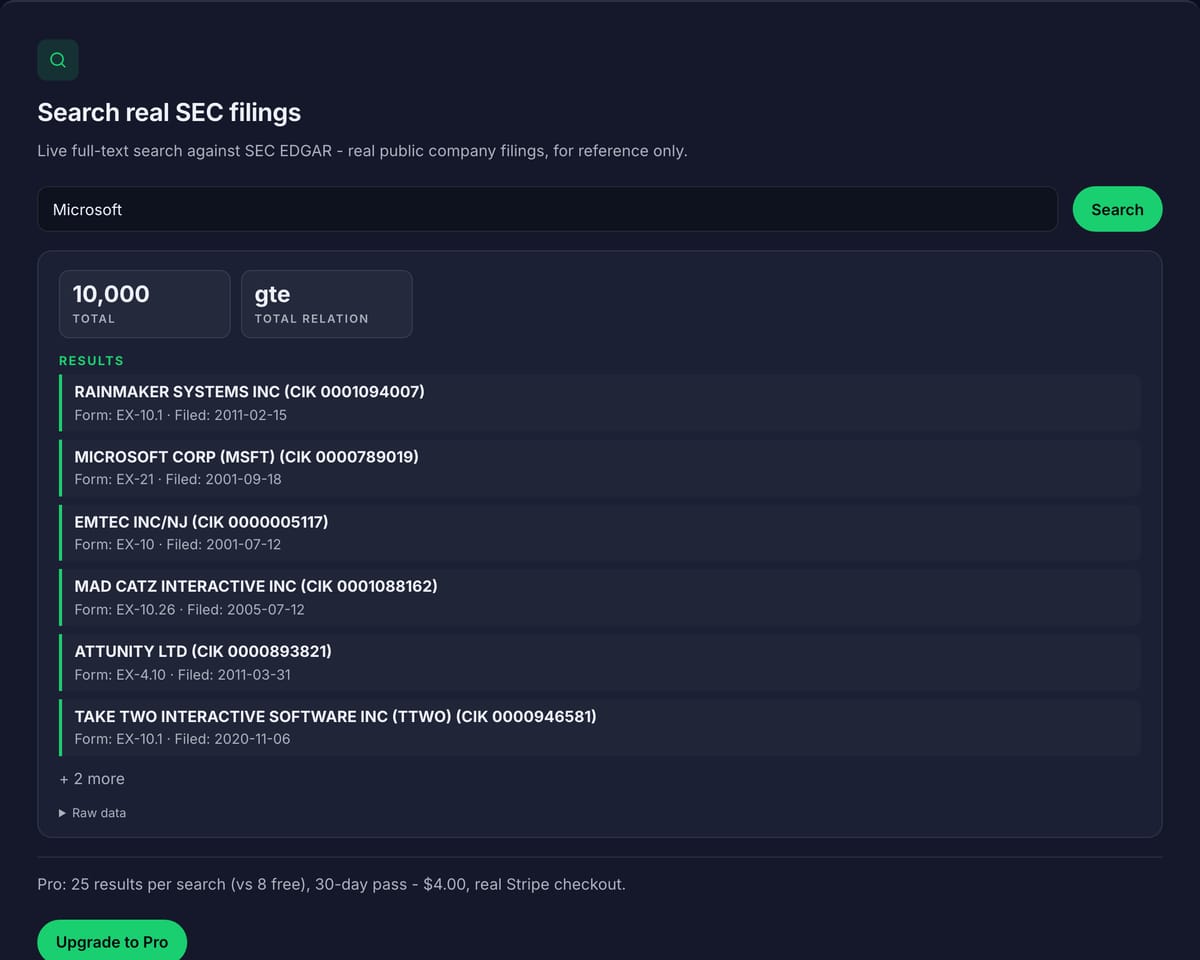
Task: Click 'Form: EX-4.10 · Filed: 2011-03-31' text
Action: (183, 675)
